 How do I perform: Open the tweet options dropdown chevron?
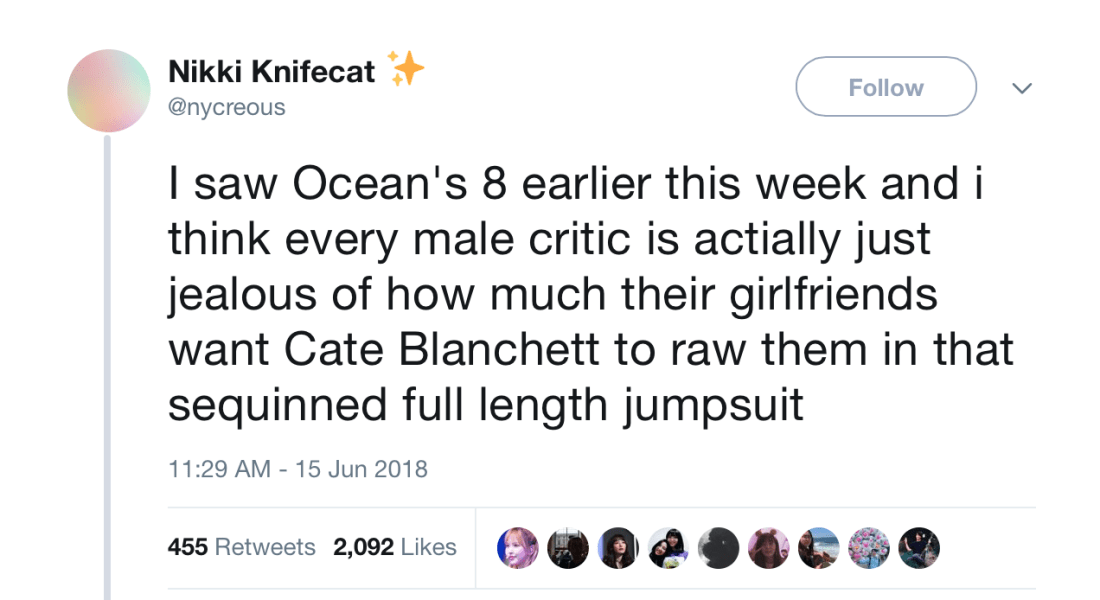(x=1021, y=88)
